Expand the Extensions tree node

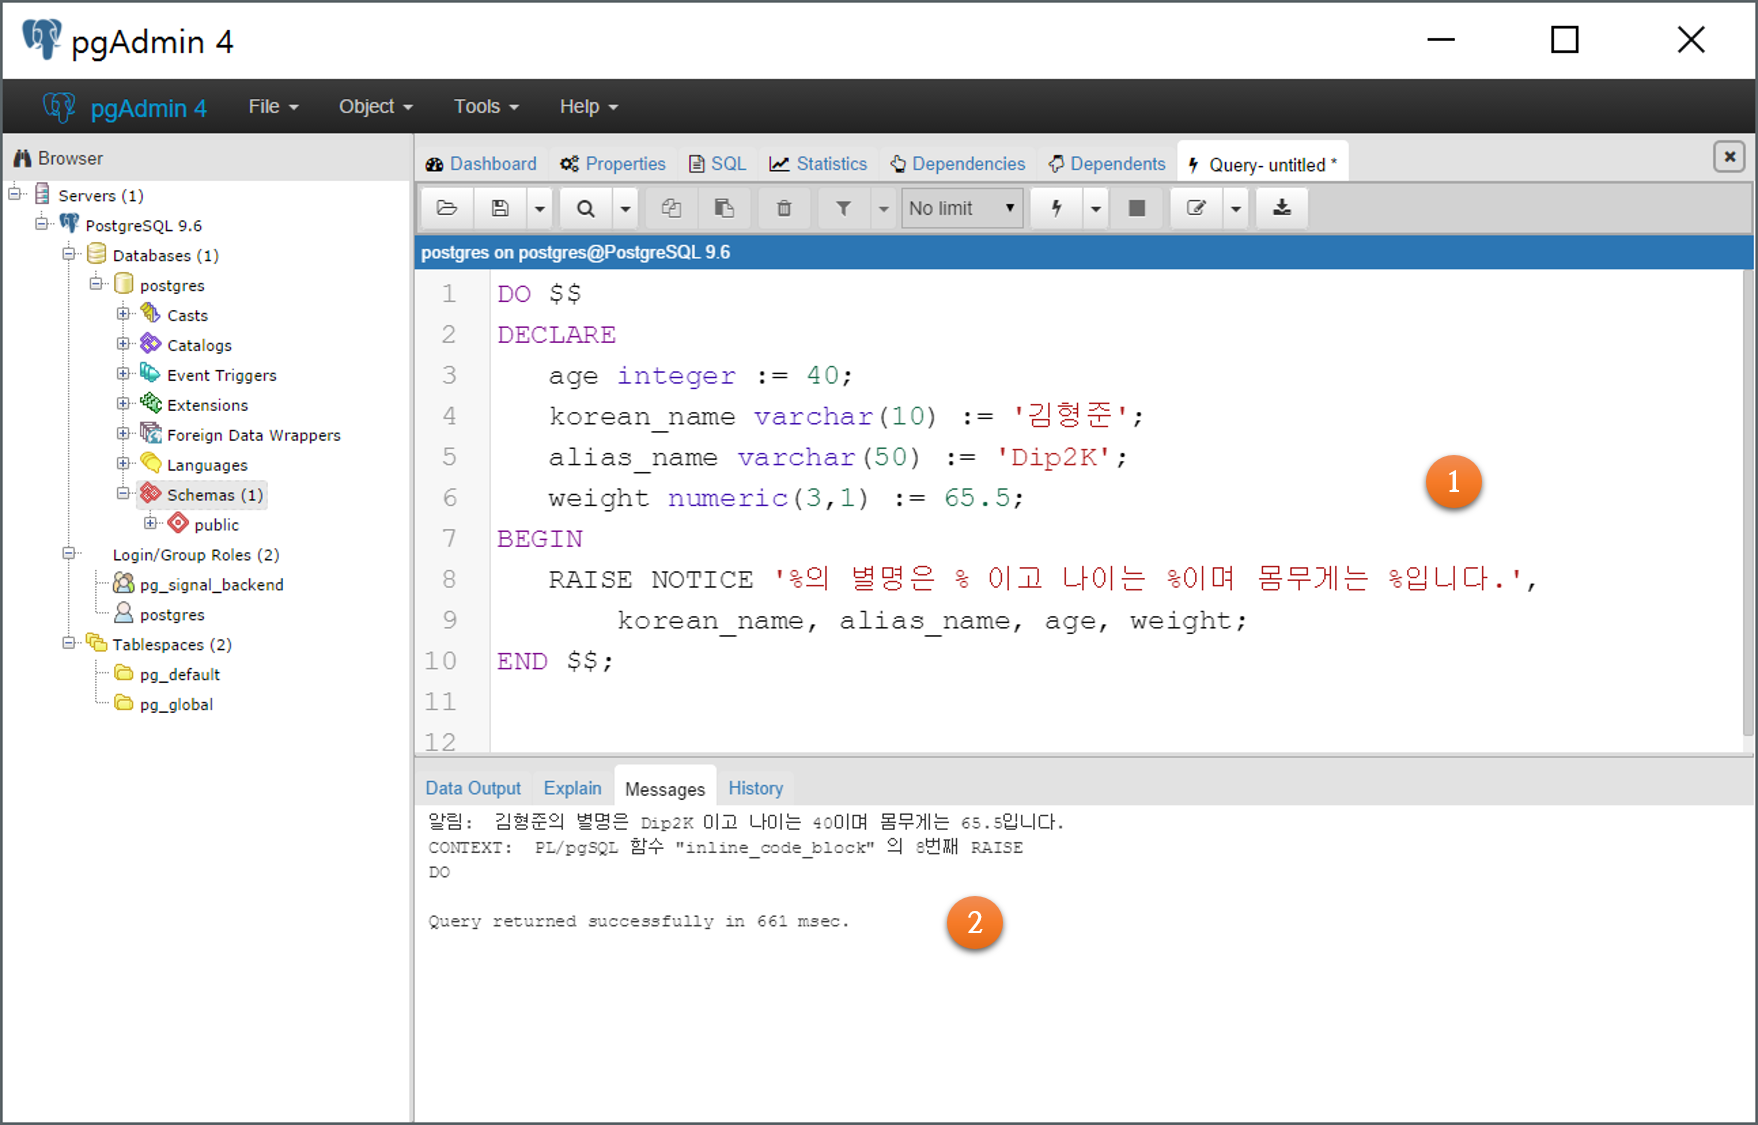tap(123, 403)
